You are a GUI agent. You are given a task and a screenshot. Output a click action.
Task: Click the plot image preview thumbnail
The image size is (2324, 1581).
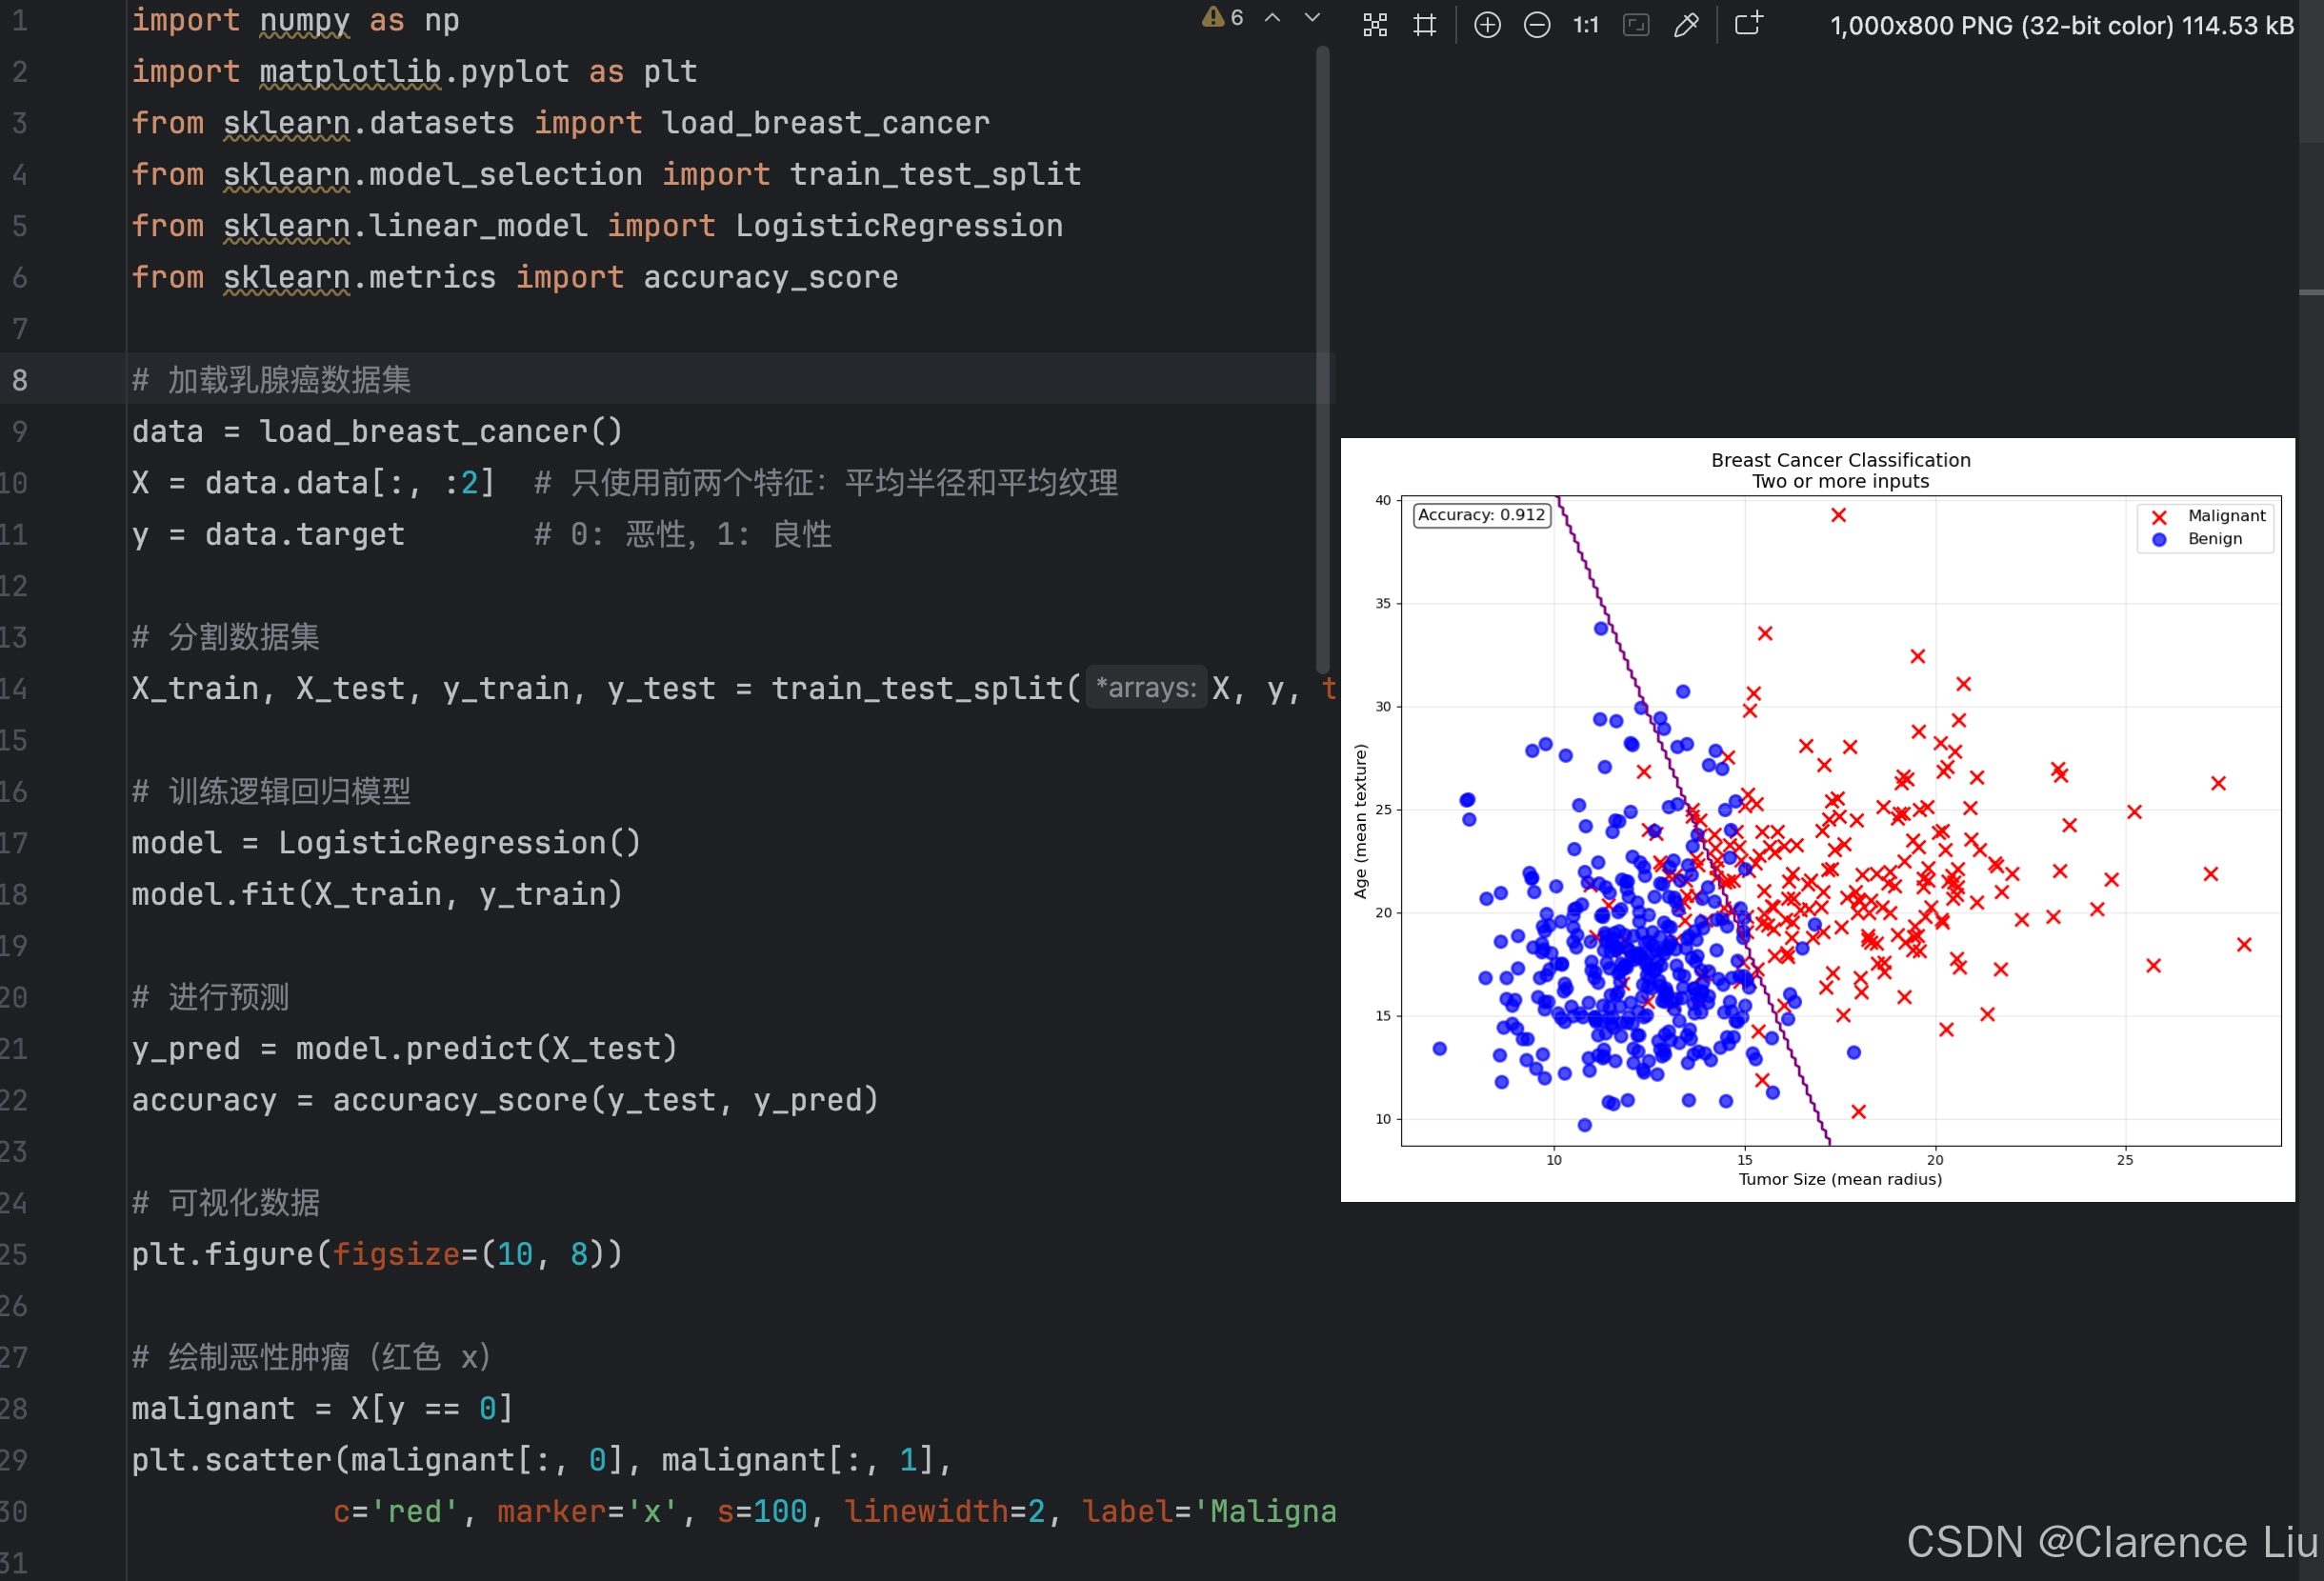coord(1817,819)
